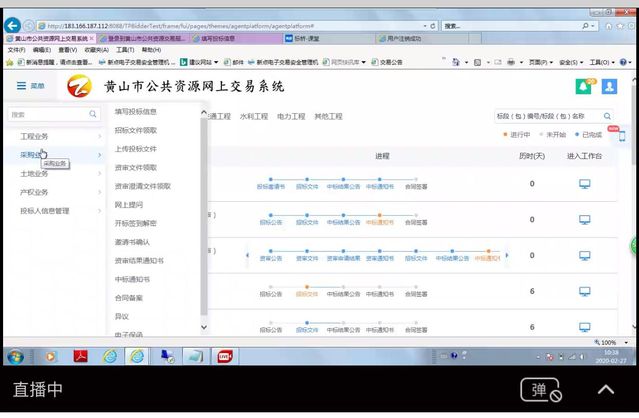Expand the 投标人信息管理 sidebar item
Screen dimensions: 639x418
point(45,211)
